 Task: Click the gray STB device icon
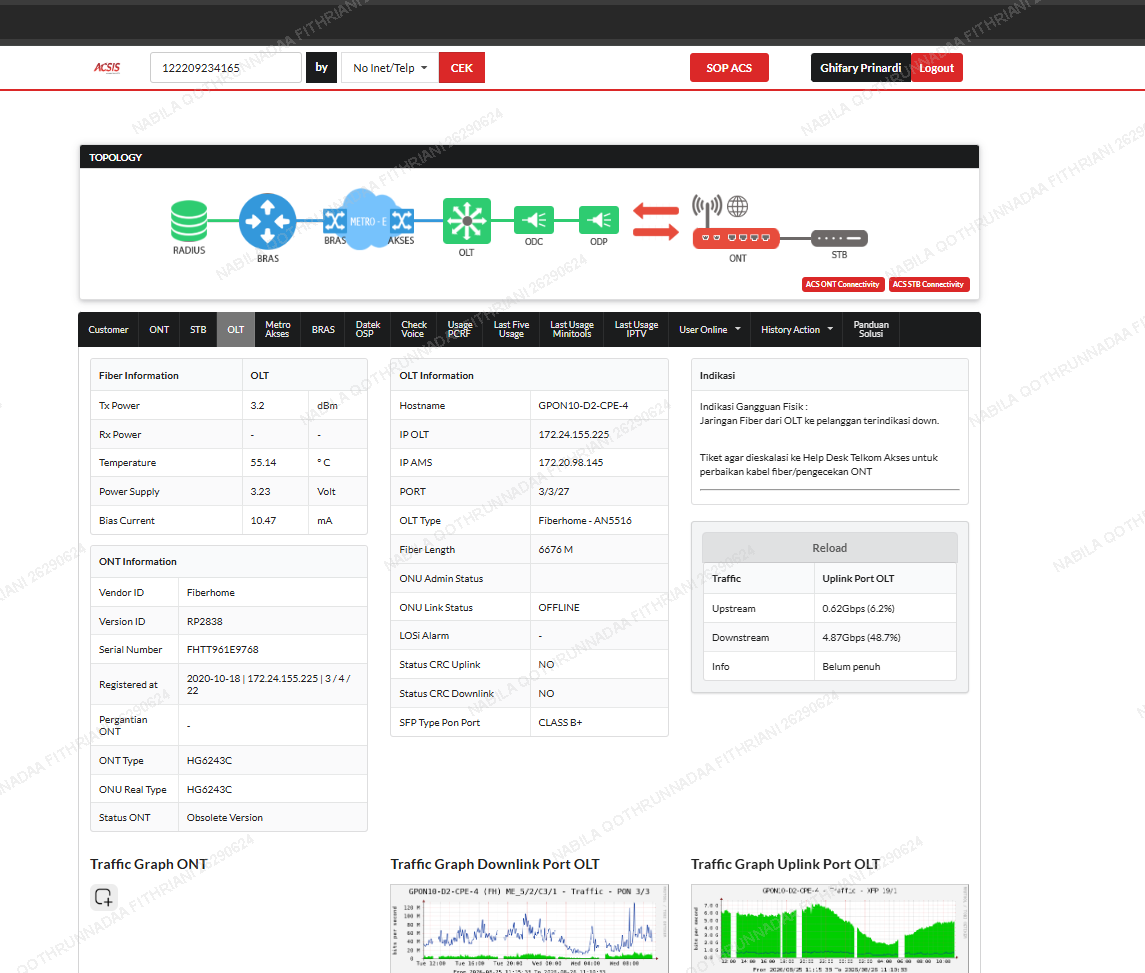[840, 238]
